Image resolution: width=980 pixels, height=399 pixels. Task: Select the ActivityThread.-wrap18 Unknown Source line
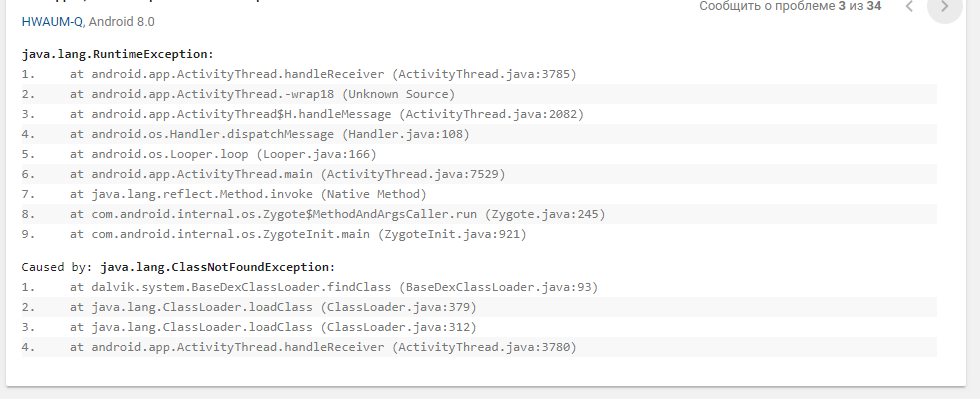479,94
